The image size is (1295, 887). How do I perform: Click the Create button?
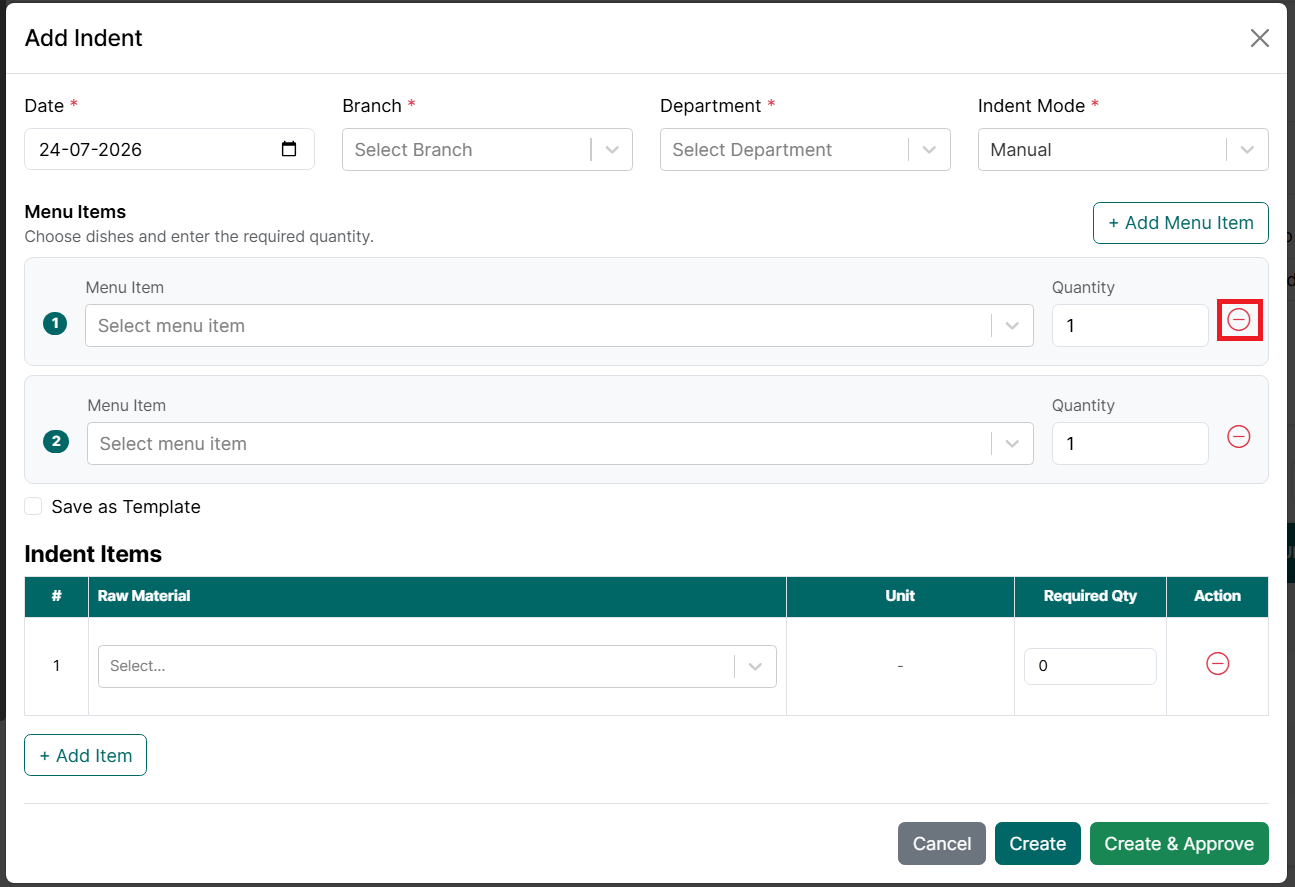pyautogui.click(x=1038, y=844)
